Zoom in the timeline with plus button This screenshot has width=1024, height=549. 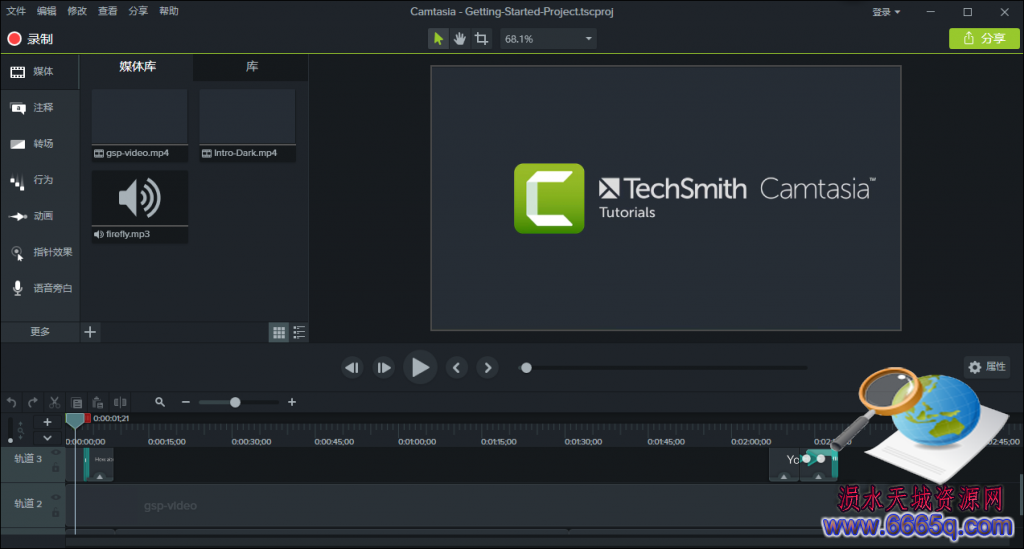tap(292, 402)
